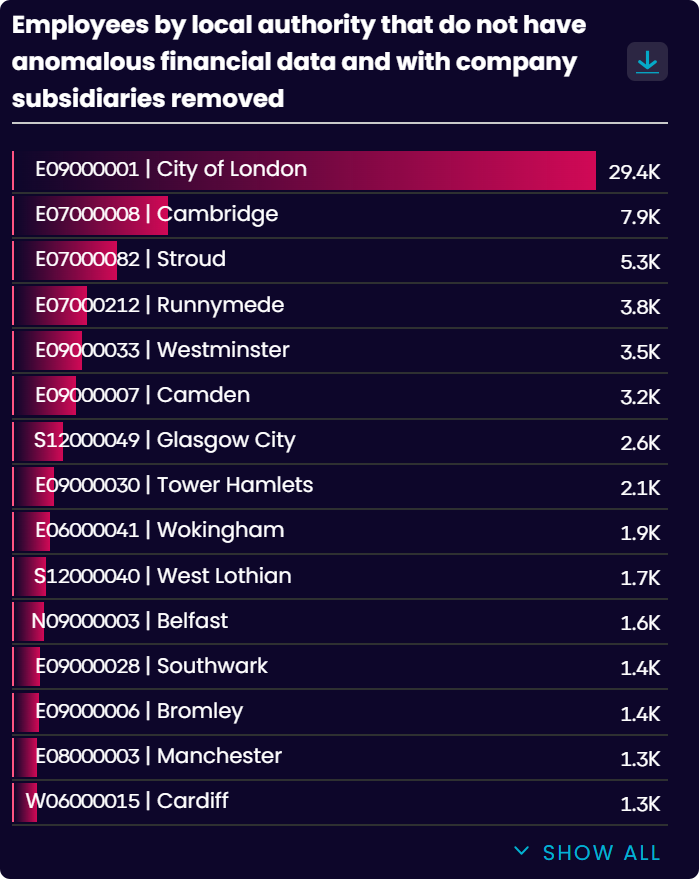The width and height of the screenshot is (699, 879).
Task: Select the Manchester row
Action: (340, 758)
